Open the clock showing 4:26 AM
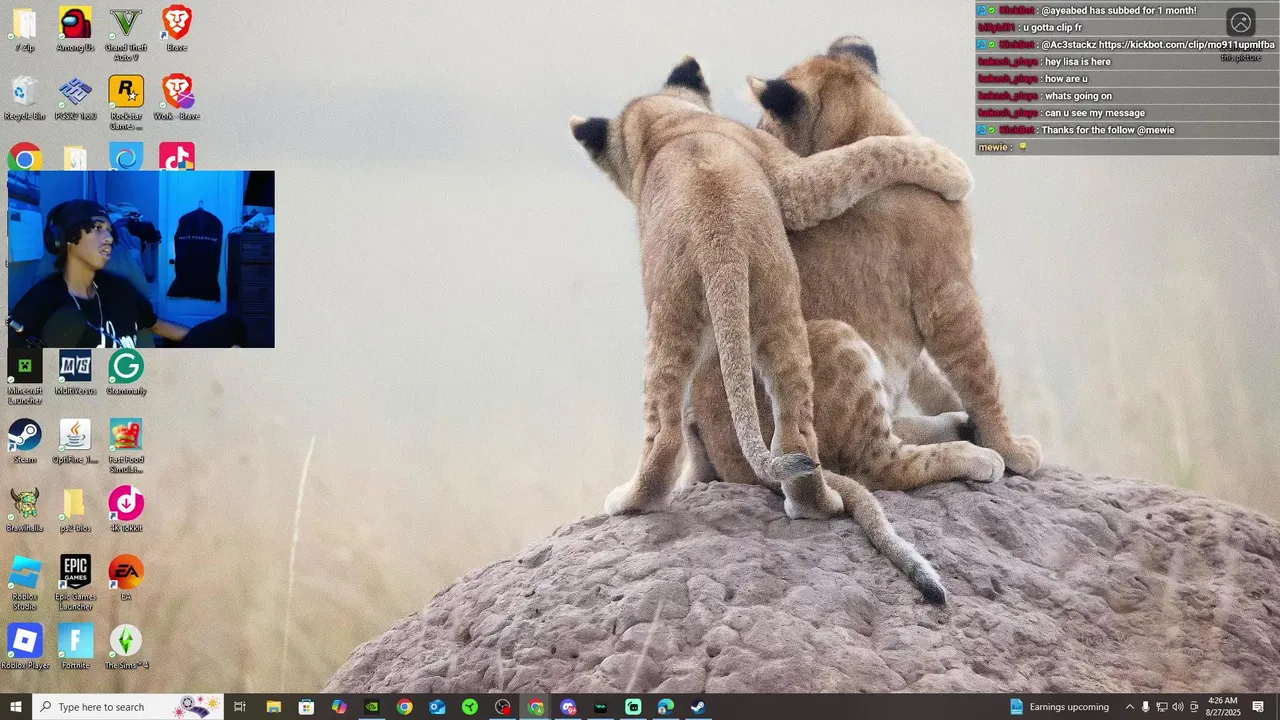This screenshot has width=1280, height=720. [x=1222, y=707]
